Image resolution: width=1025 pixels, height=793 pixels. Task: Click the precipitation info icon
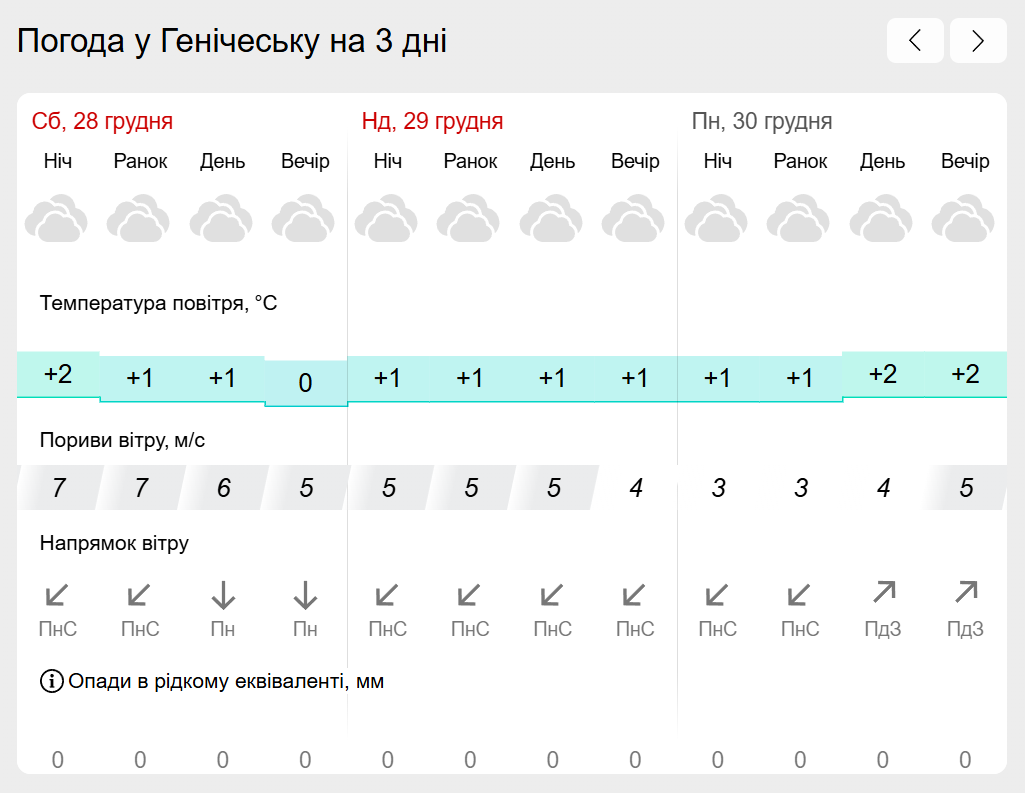52,681
